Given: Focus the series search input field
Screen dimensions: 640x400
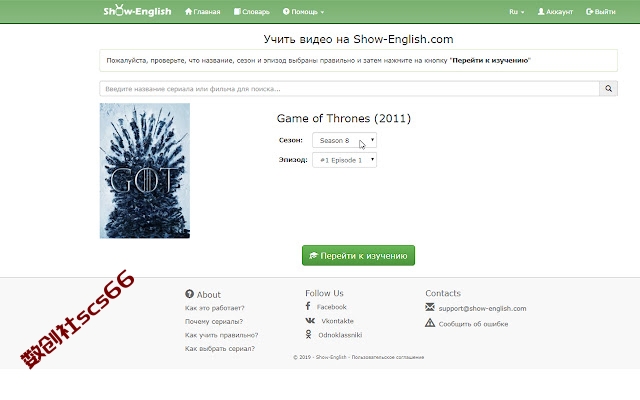Looking at the screenshot, I should tap(349, 89).
